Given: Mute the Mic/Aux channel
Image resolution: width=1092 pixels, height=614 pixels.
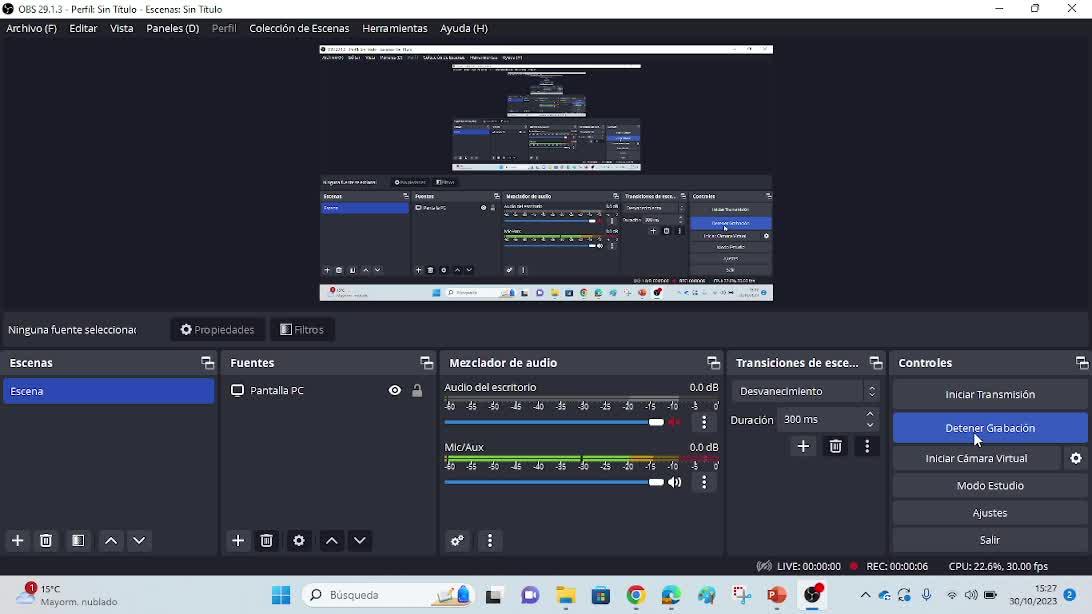Looking at the screenshot, I should point(675,482).
